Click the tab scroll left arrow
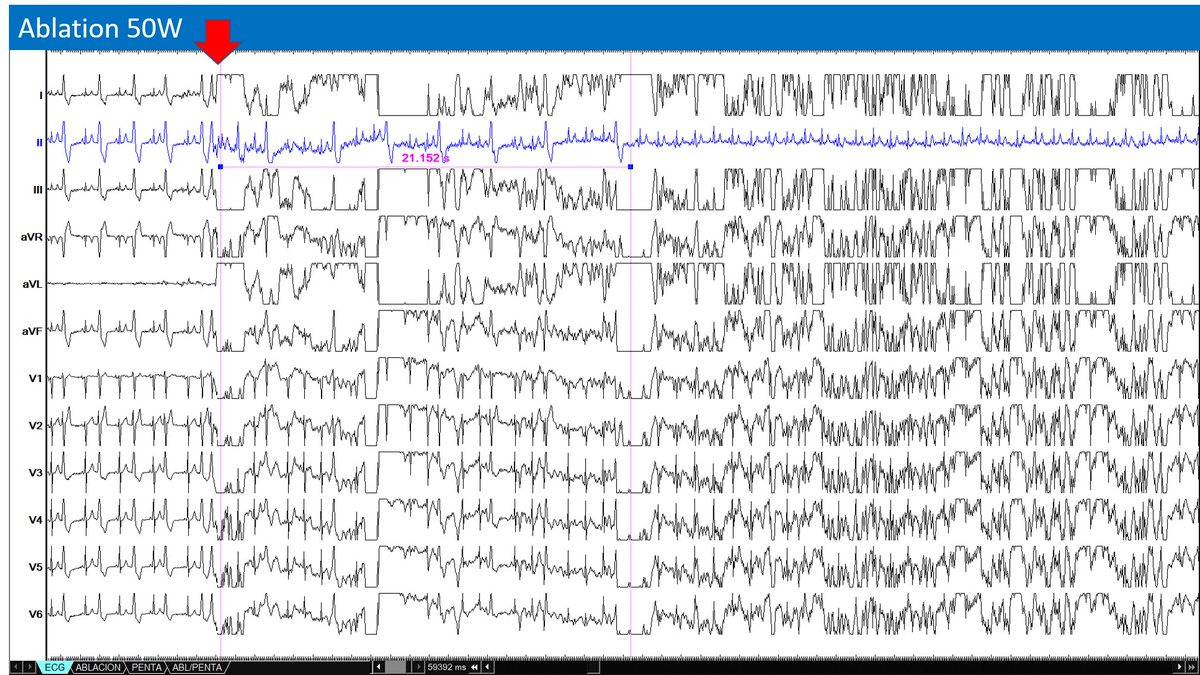The image size is (1200, 675). click(15, 667)
